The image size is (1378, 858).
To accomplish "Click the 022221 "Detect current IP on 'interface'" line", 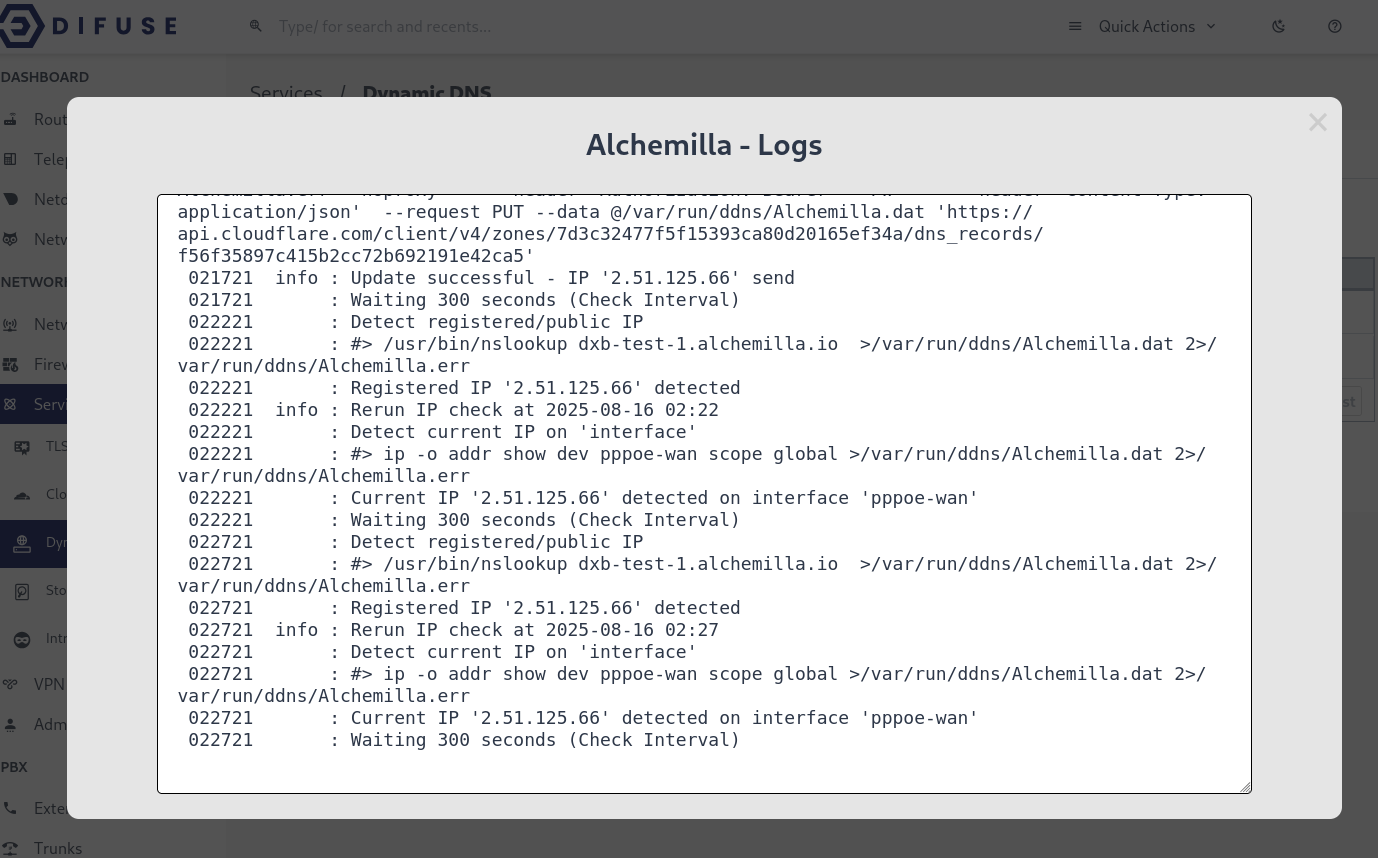I will point(442,432).
